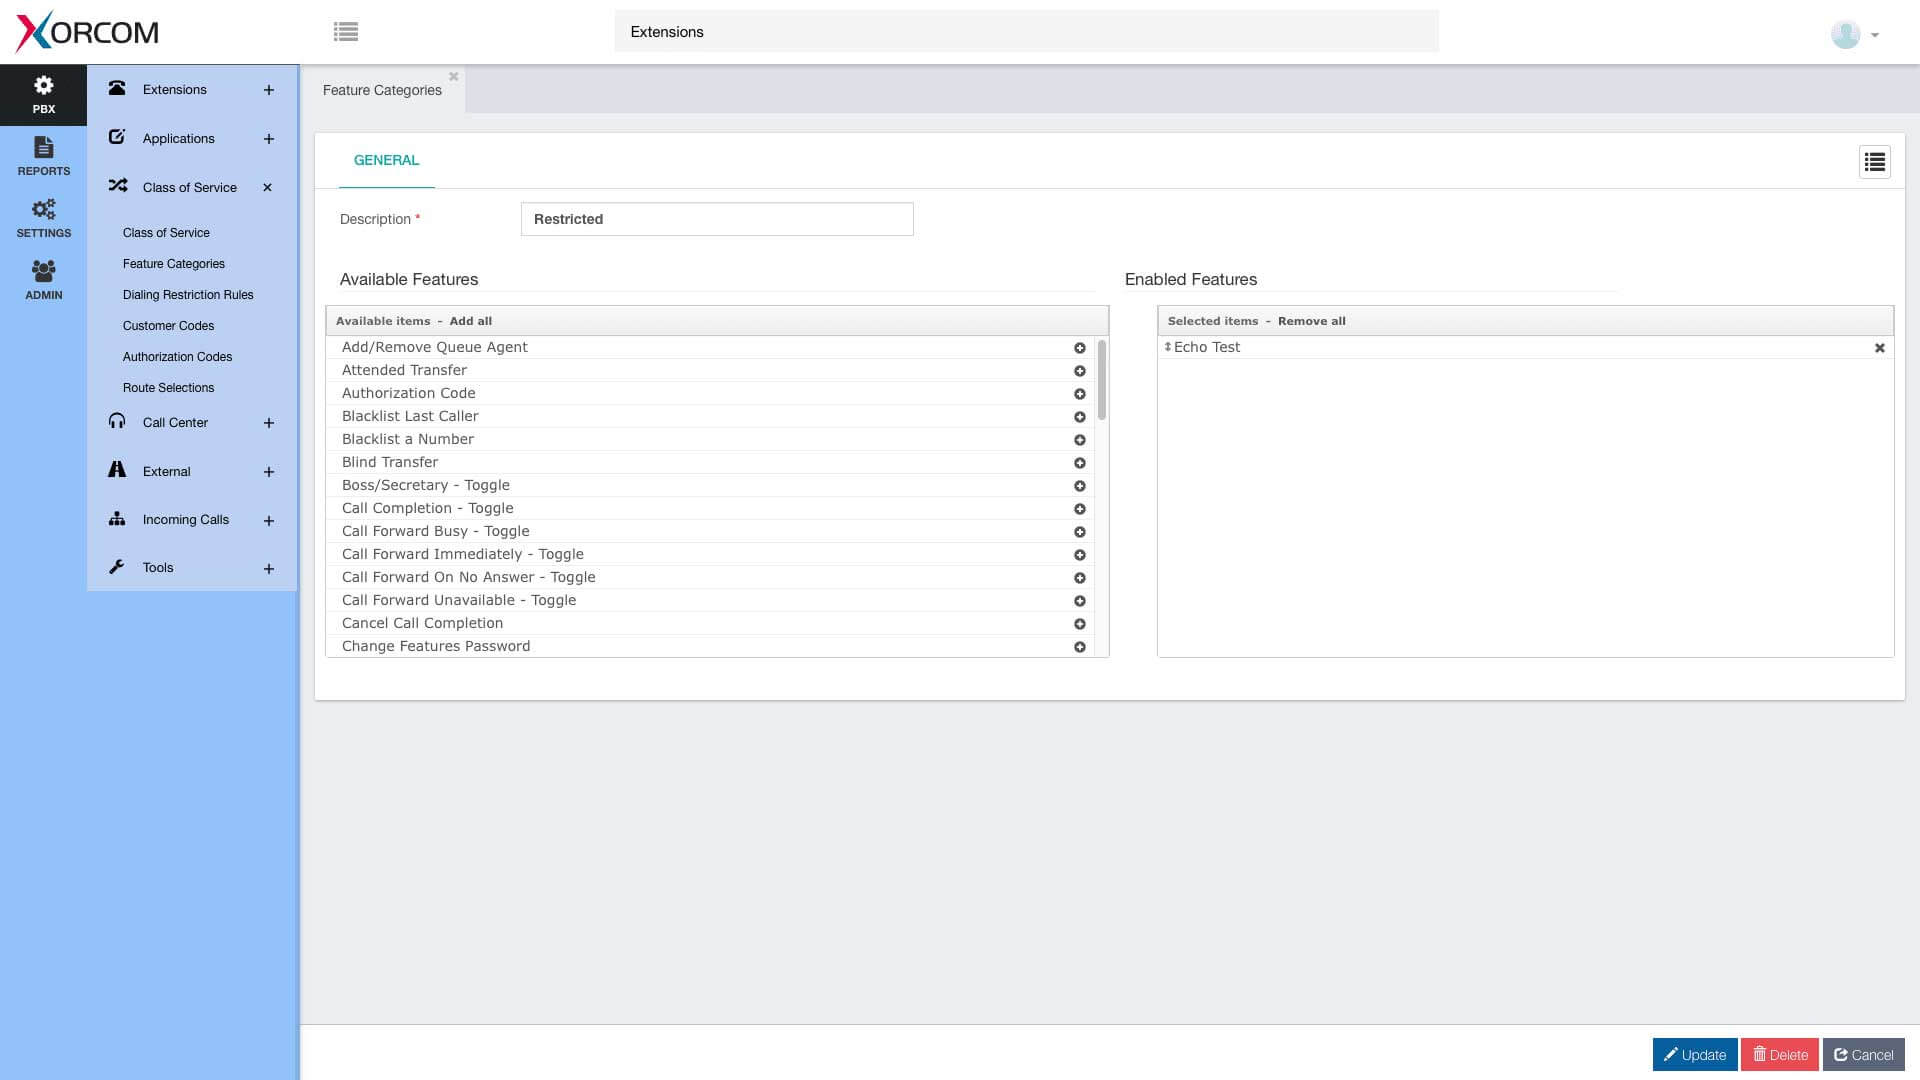Expand the Applications menu
This screenshot has height=1080, width=1920.
(268, 139)
